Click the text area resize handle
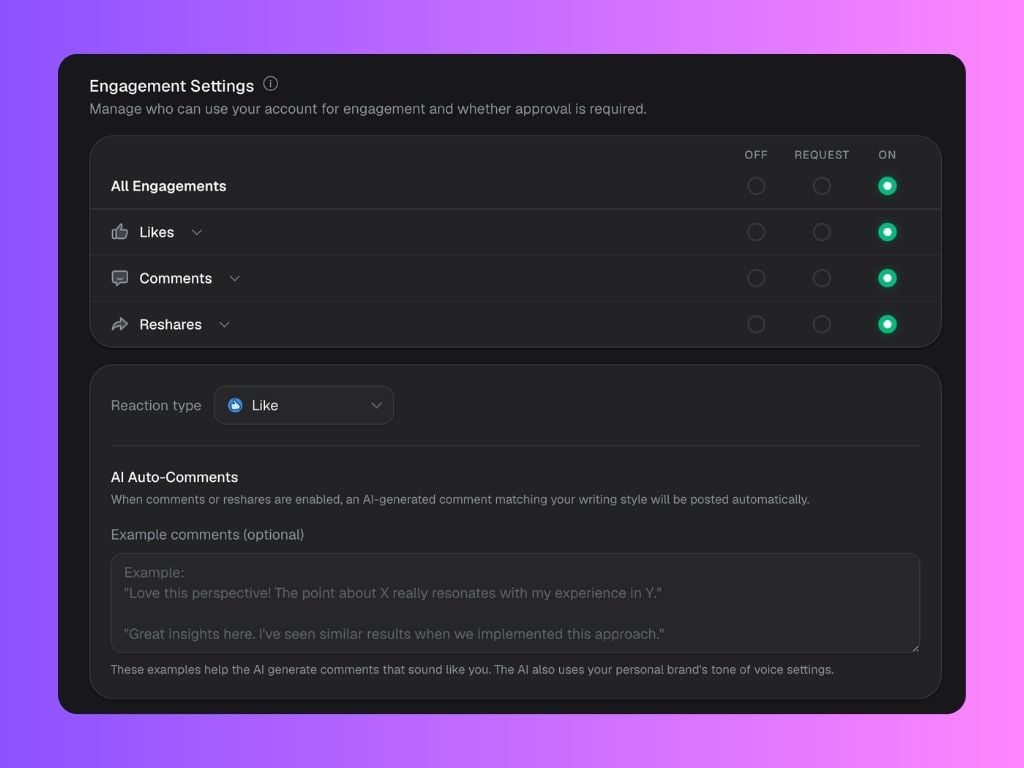1024x768 pixels. (x=916, y=648)
